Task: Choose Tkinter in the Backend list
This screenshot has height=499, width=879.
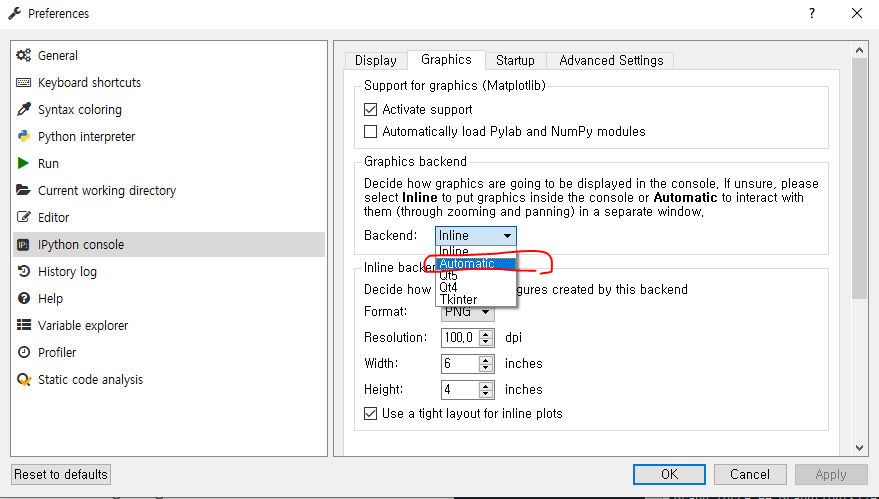Action: click(x=458, y=300)
